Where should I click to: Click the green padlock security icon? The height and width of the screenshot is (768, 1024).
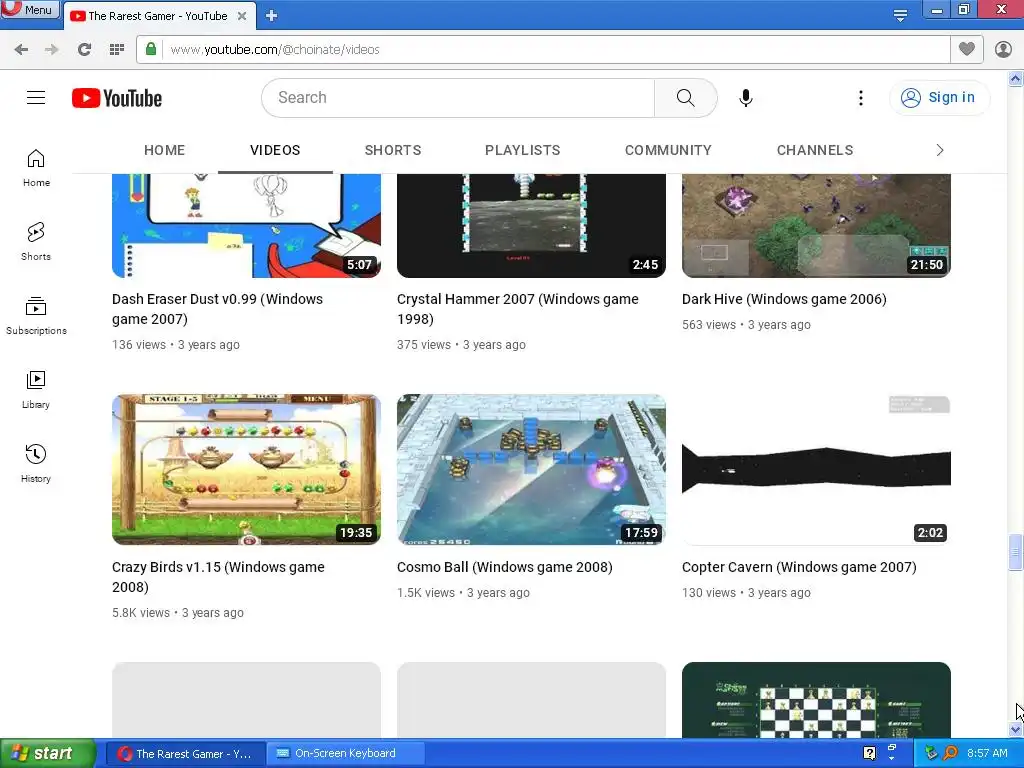pos(151,49)
